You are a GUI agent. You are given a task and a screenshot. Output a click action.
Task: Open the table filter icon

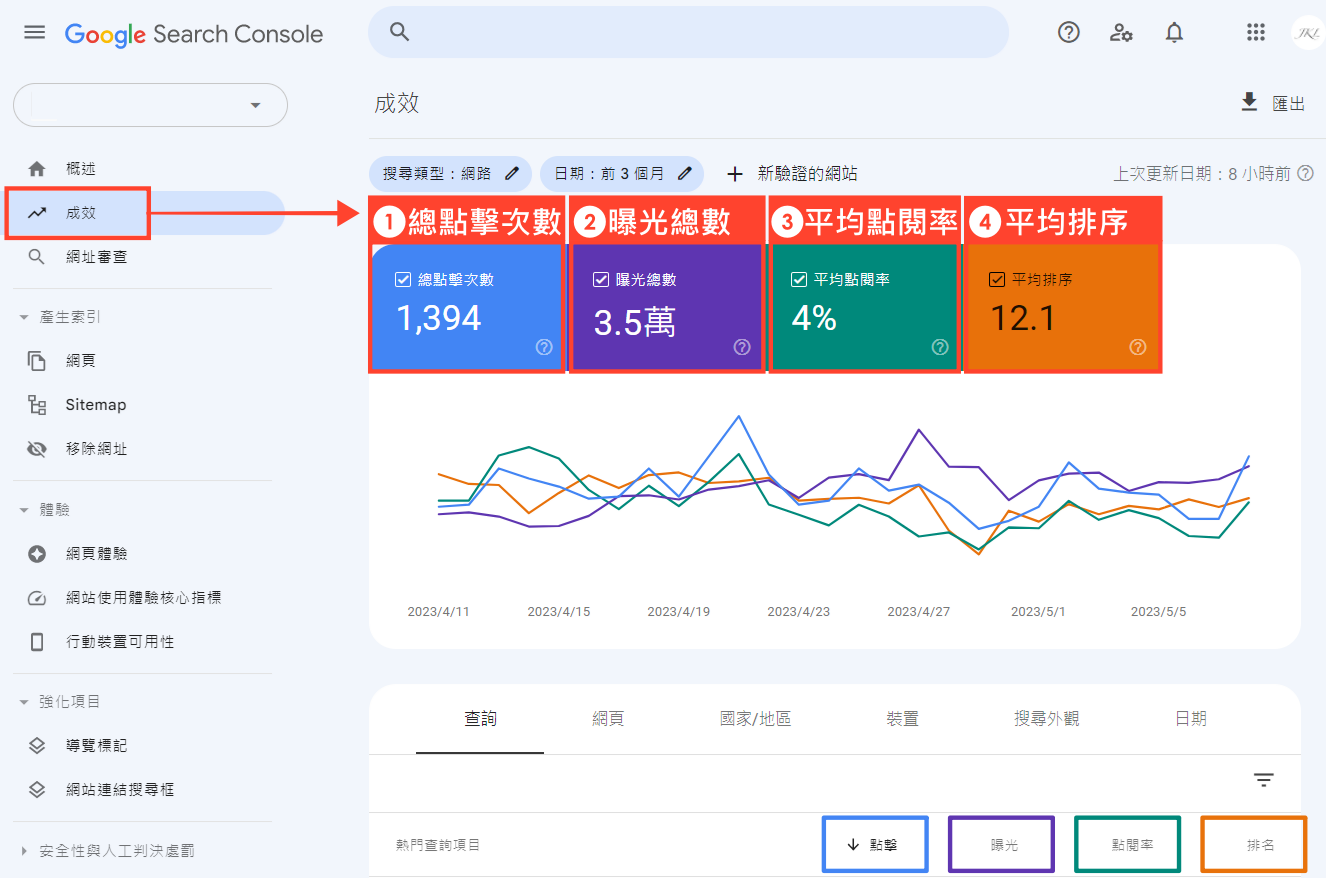(x=1264, y=780)
